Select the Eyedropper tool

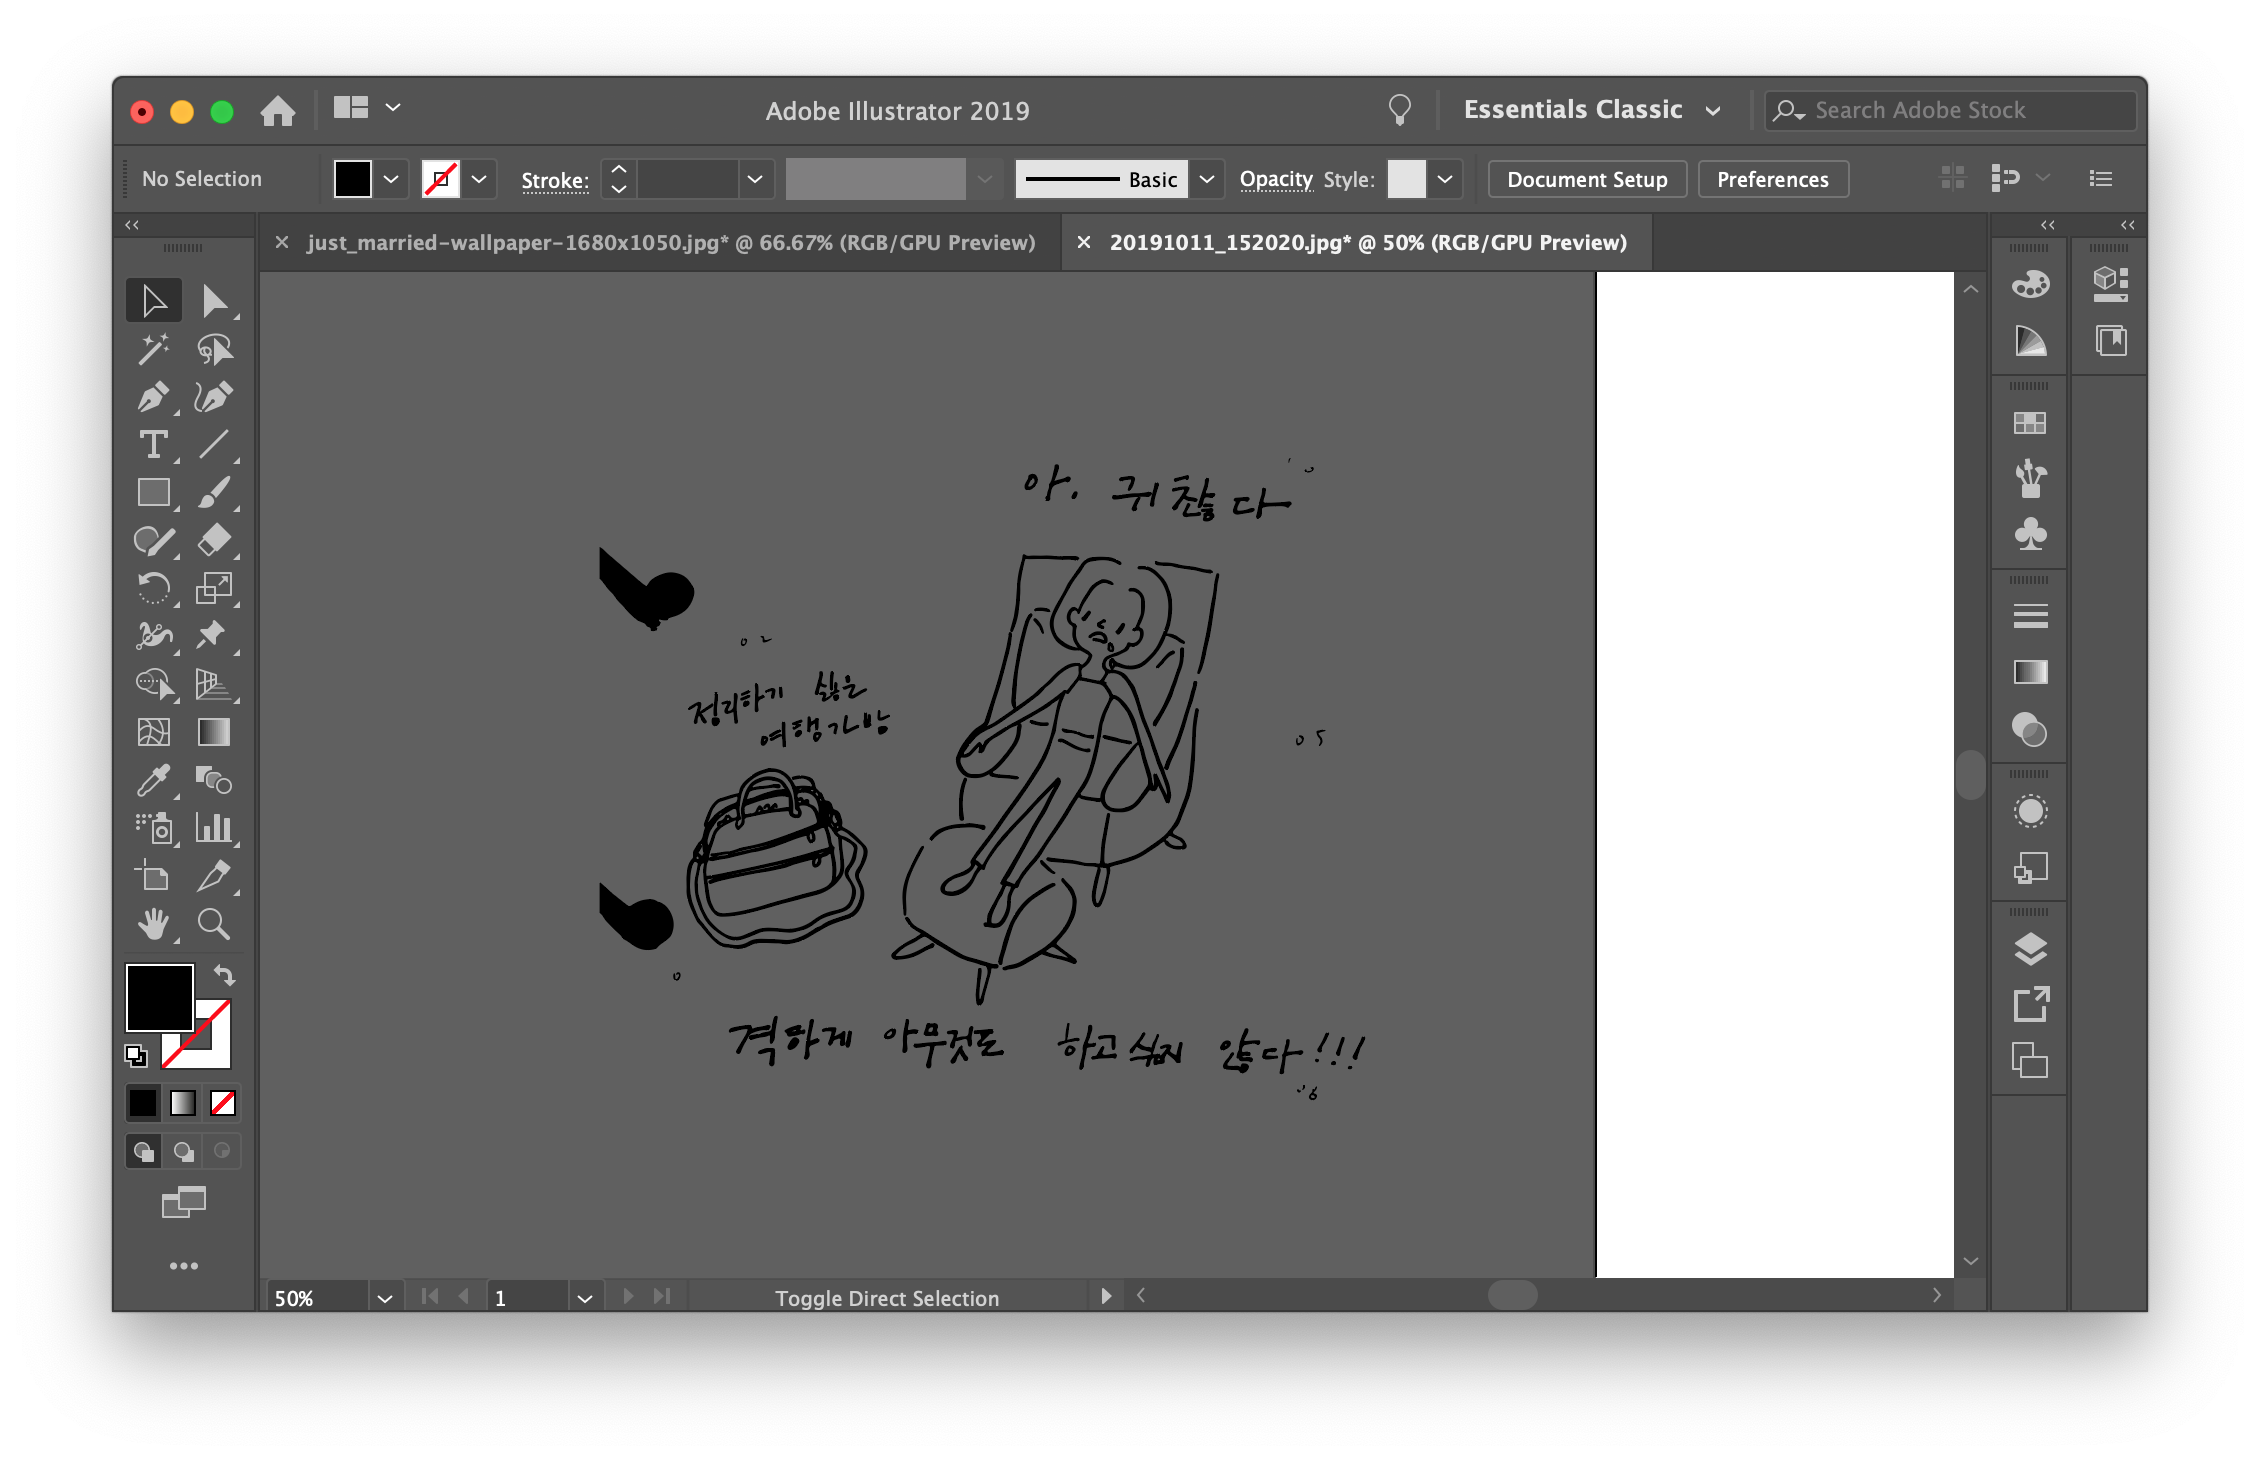pyautogui.click(x=152, y=781)
